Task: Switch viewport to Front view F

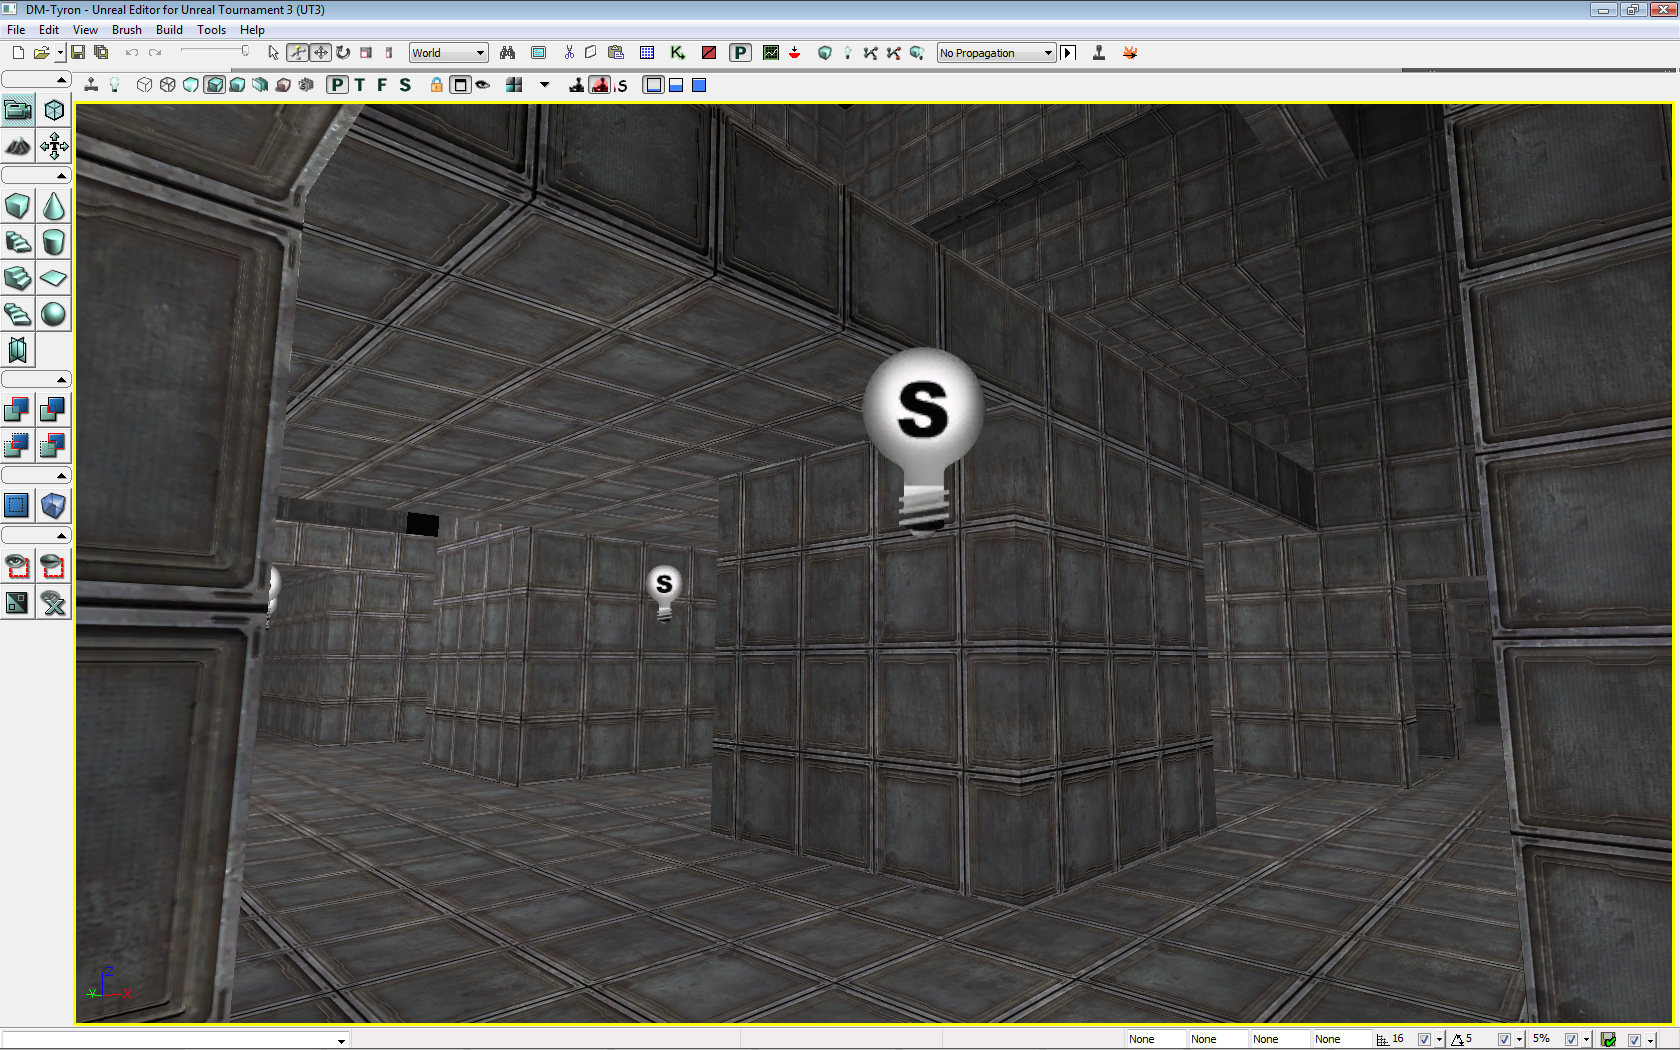Action: 382,85
